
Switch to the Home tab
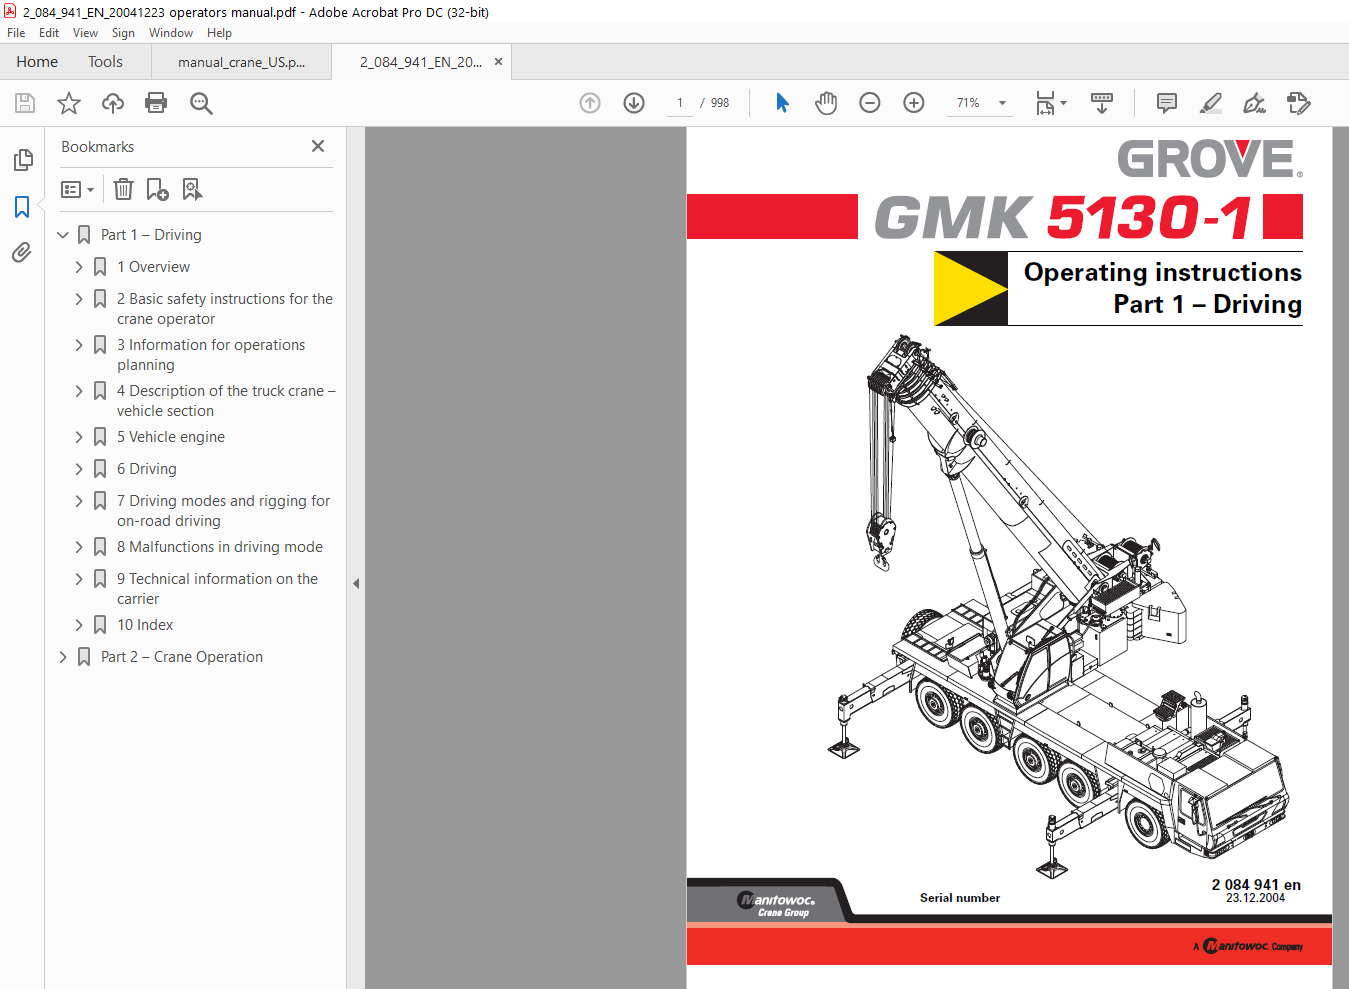coord(37,62)
